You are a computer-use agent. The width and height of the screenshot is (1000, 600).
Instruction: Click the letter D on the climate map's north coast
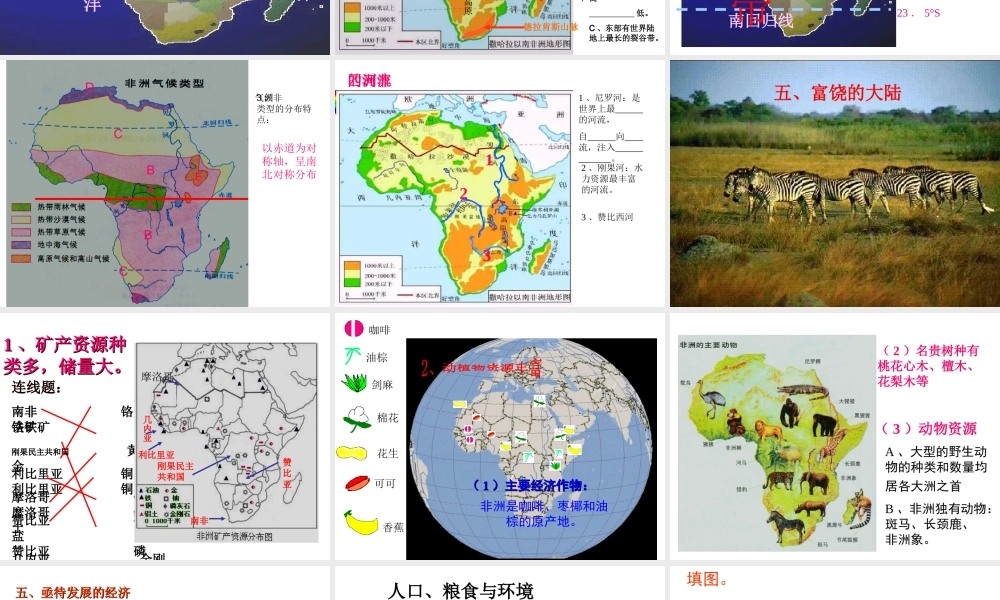pos(90,87)
